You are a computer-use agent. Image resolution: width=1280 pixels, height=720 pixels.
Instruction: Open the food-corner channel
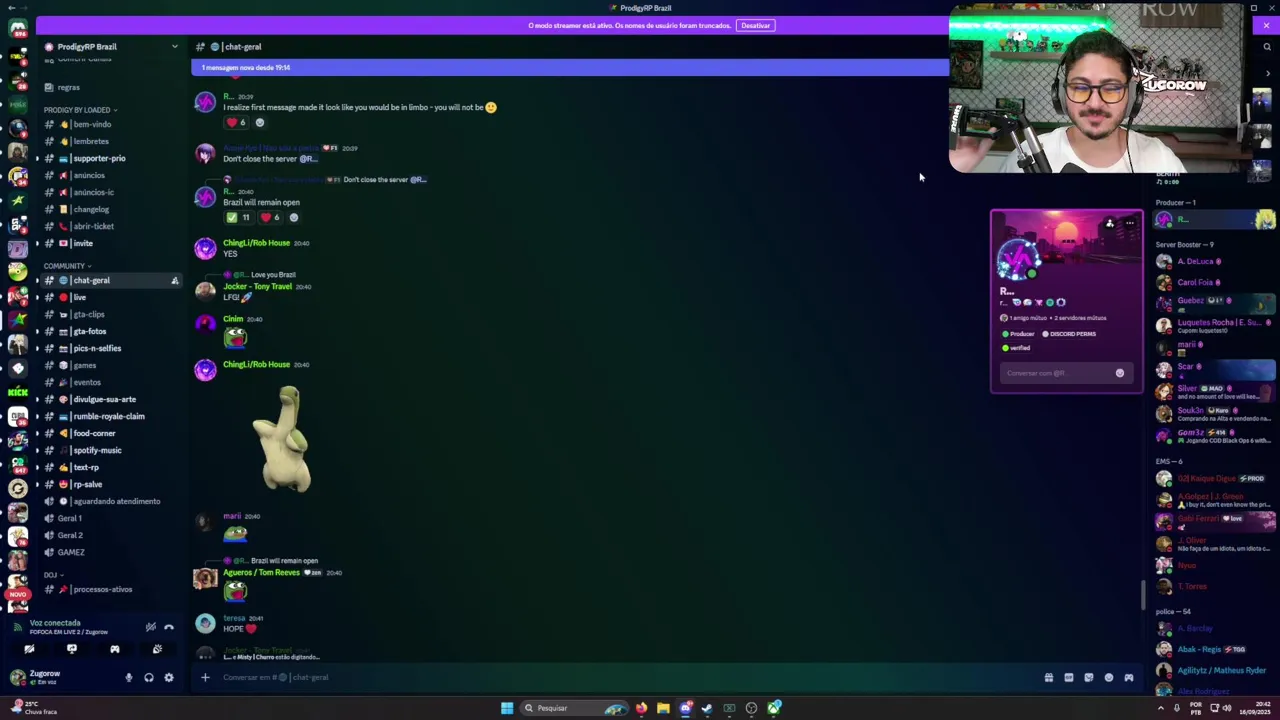click(x=110, y=434)
